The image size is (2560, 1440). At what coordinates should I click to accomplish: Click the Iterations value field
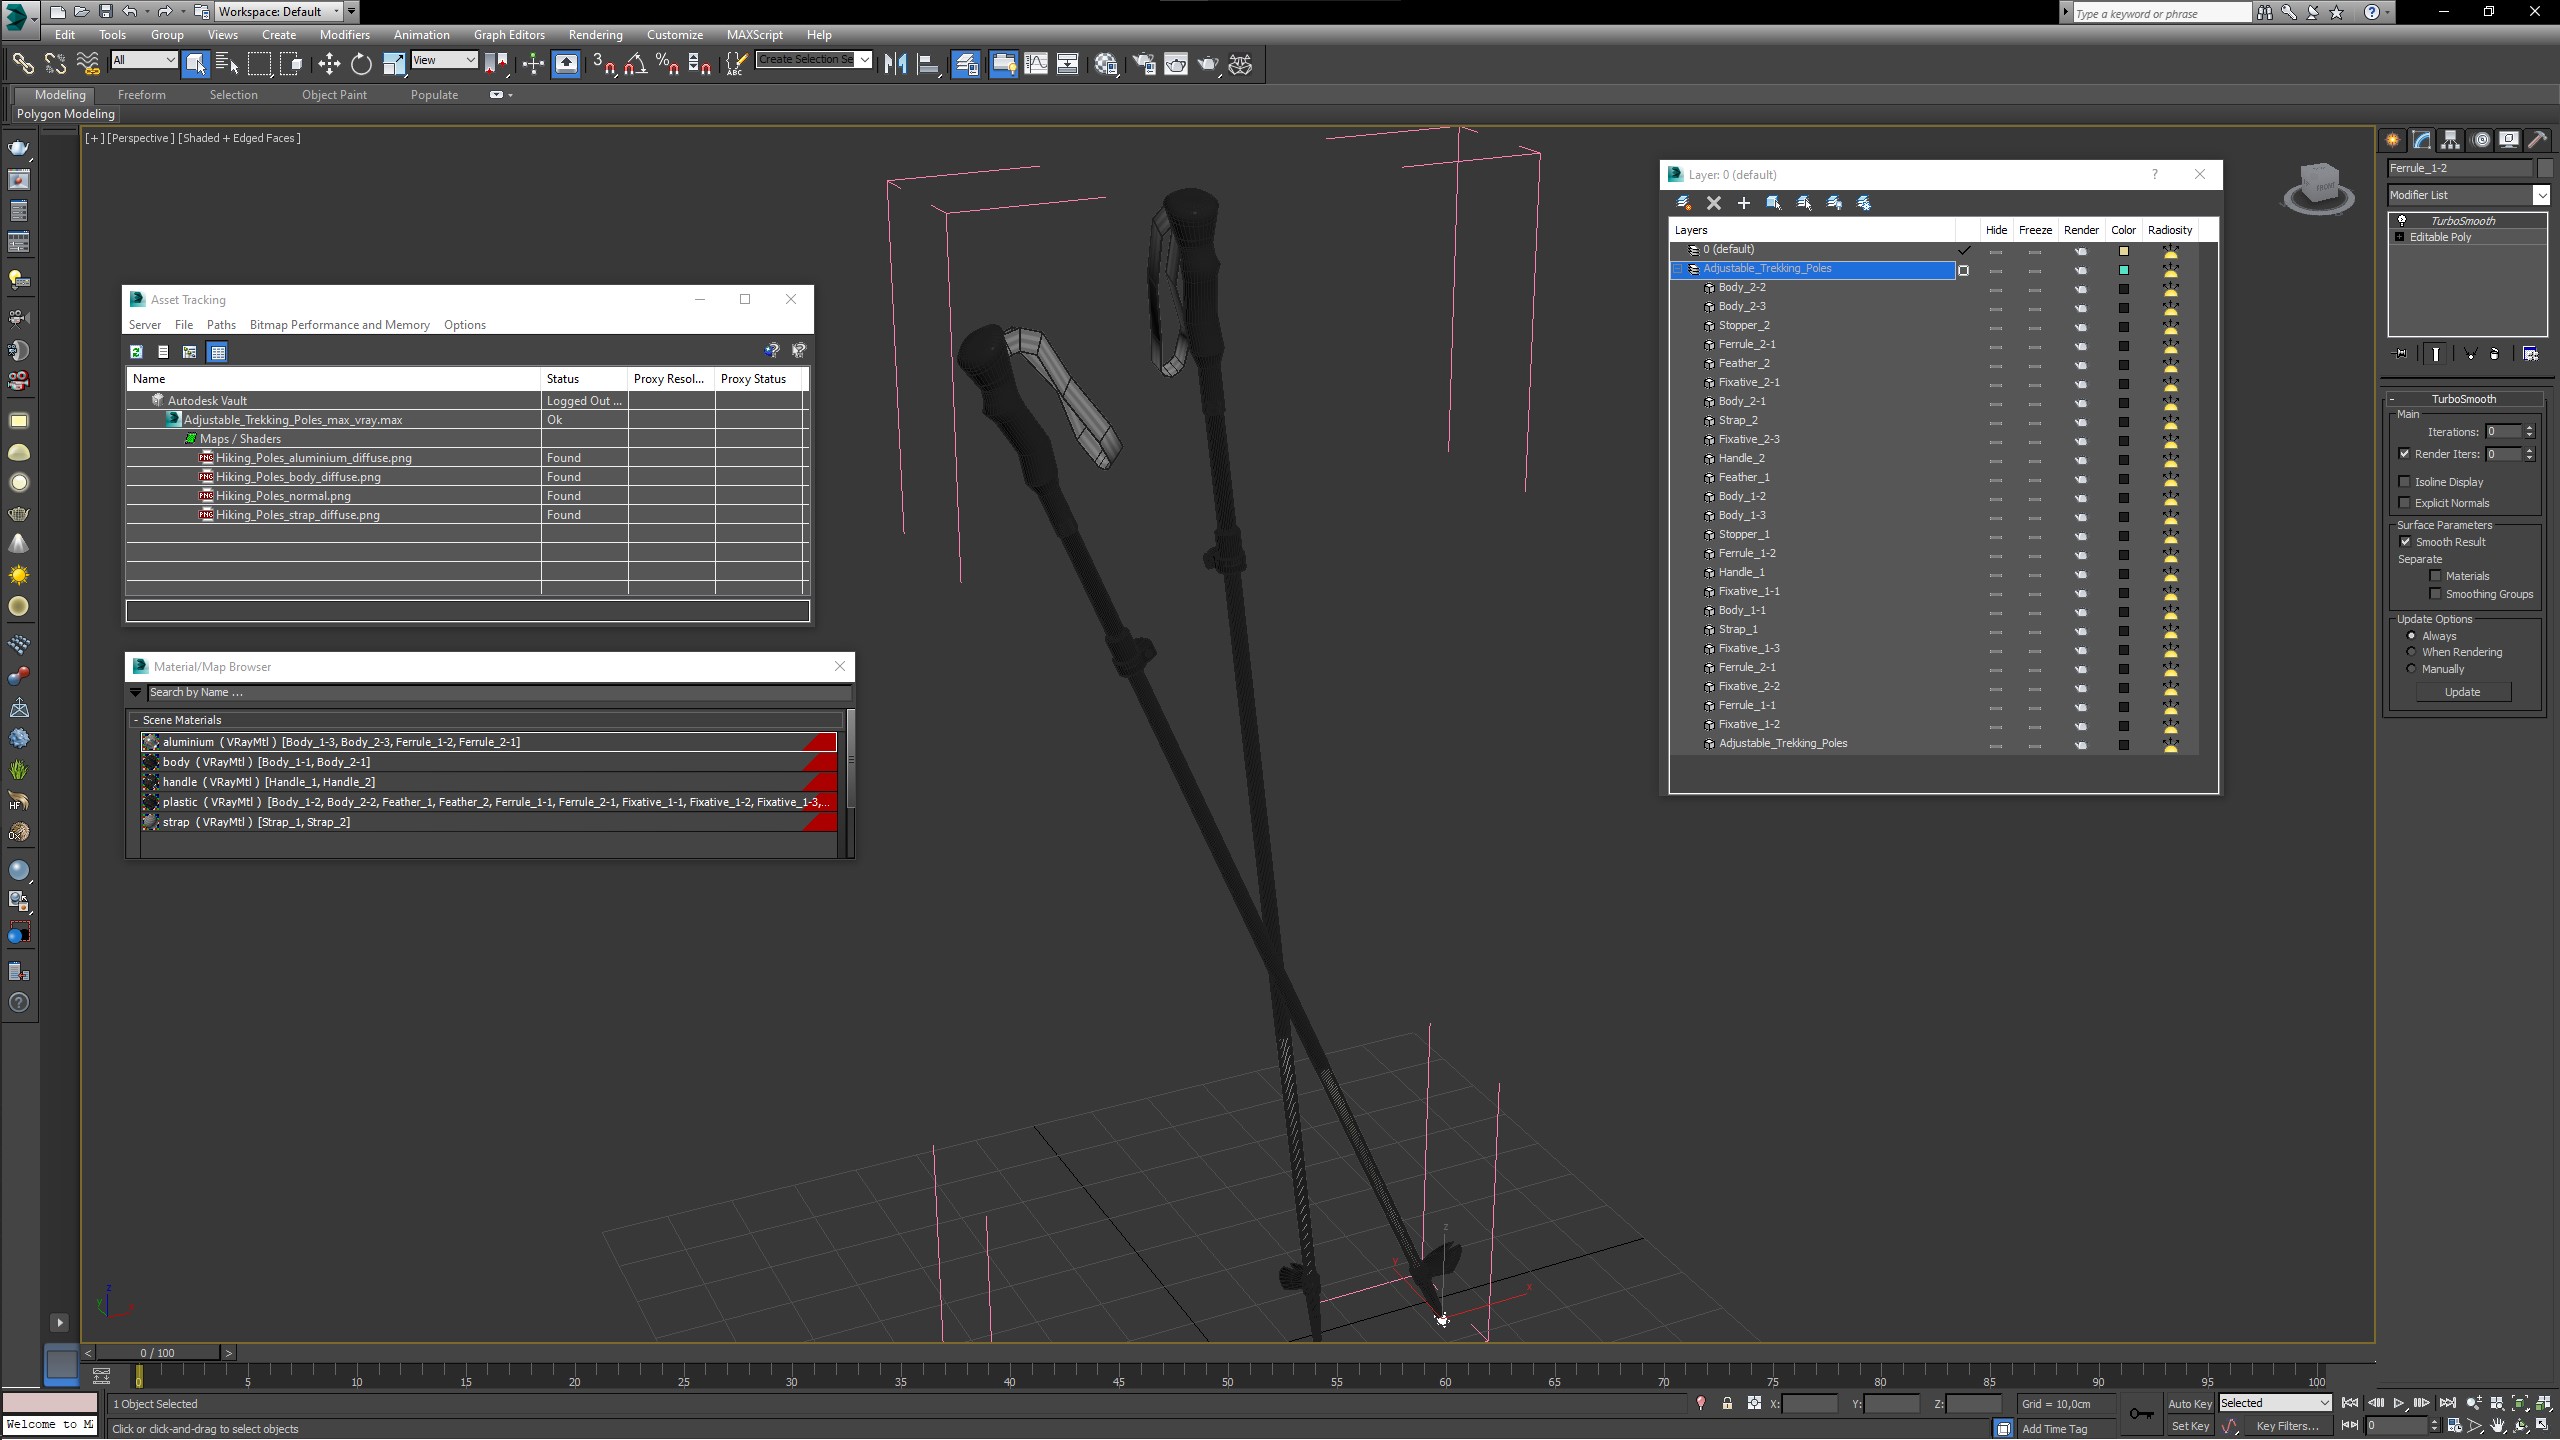pyautogui.click(x=2503, y=432)
